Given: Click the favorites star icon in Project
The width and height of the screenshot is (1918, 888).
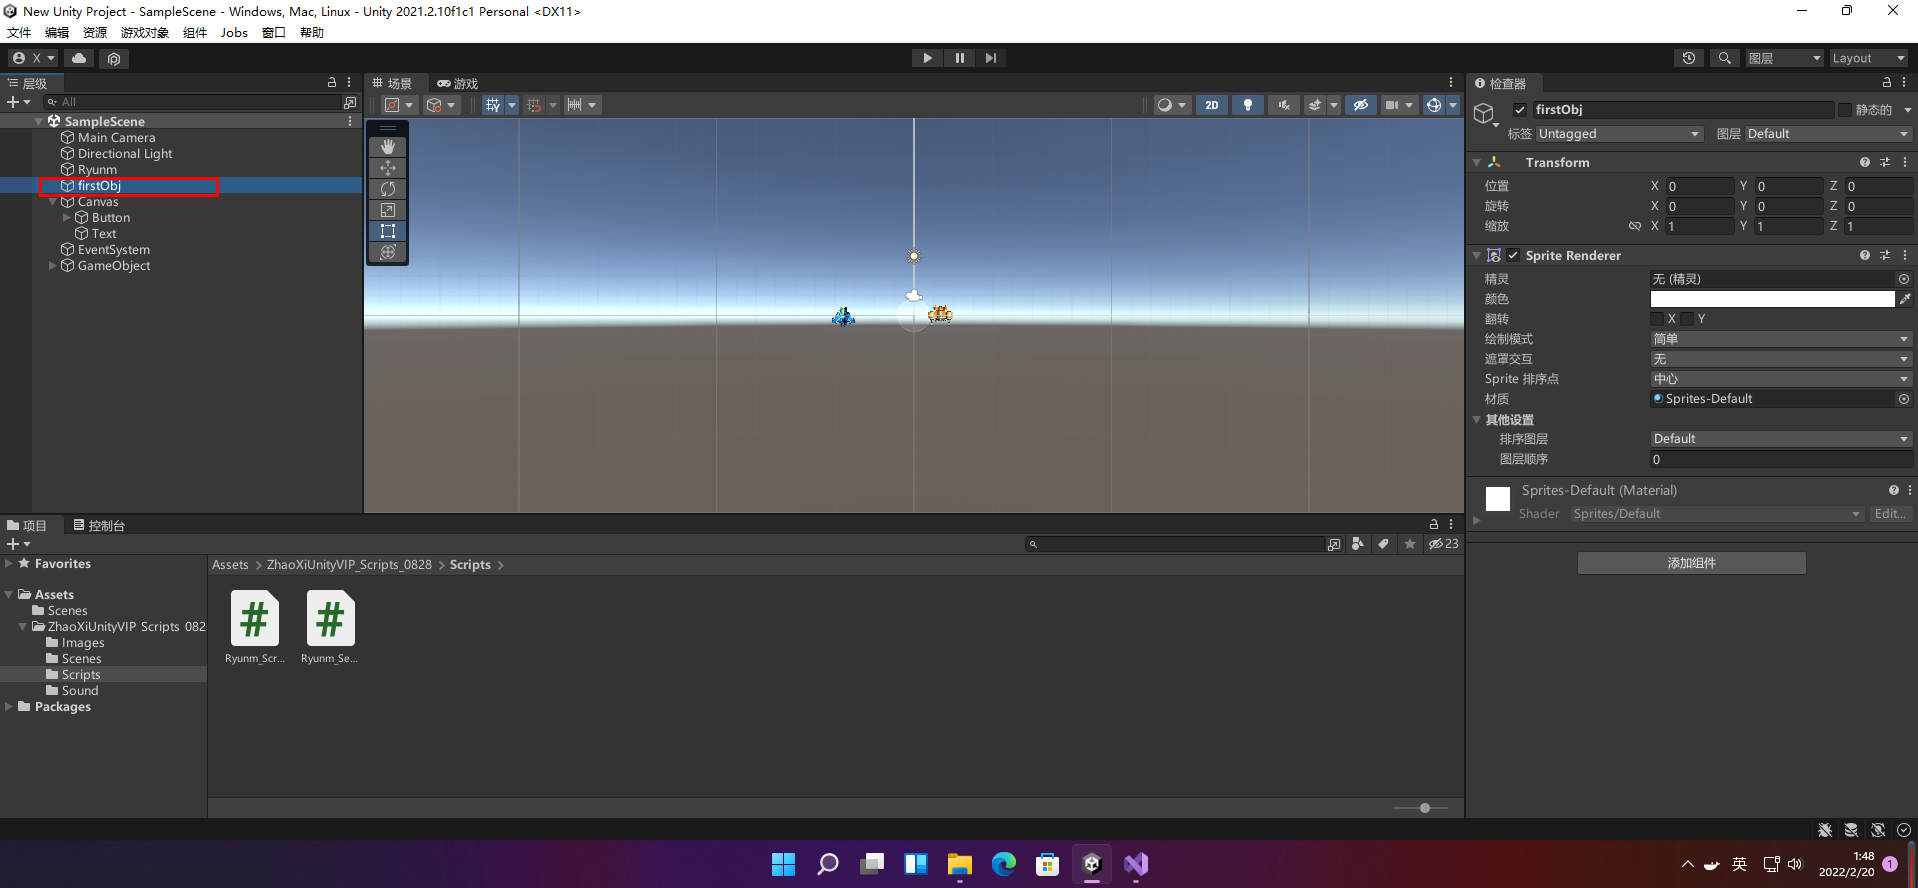Looking at the screenshot, I should point(1410,544).
